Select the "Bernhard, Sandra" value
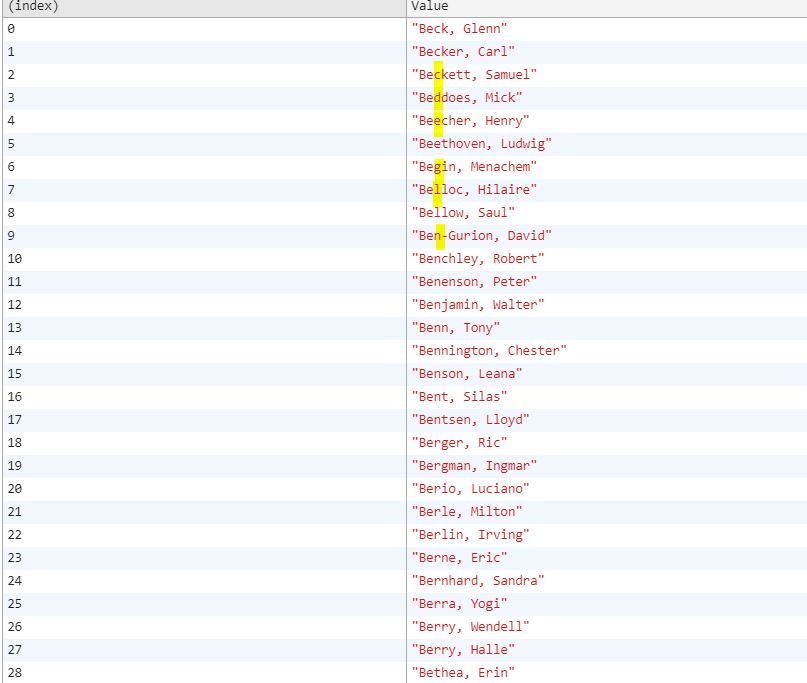 (x=478, y=581)
